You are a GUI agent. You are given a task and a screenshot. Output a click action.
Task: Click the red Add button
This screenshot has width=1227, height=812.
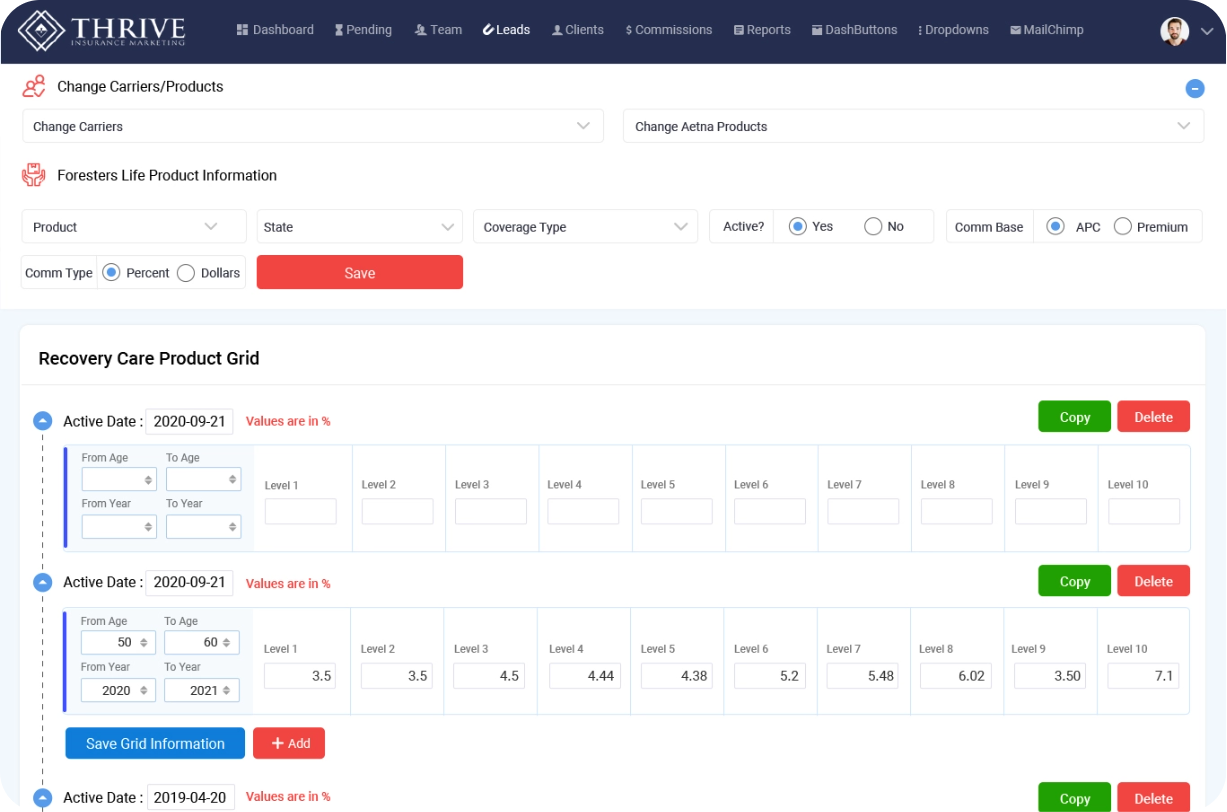click(x=289, y=743)
